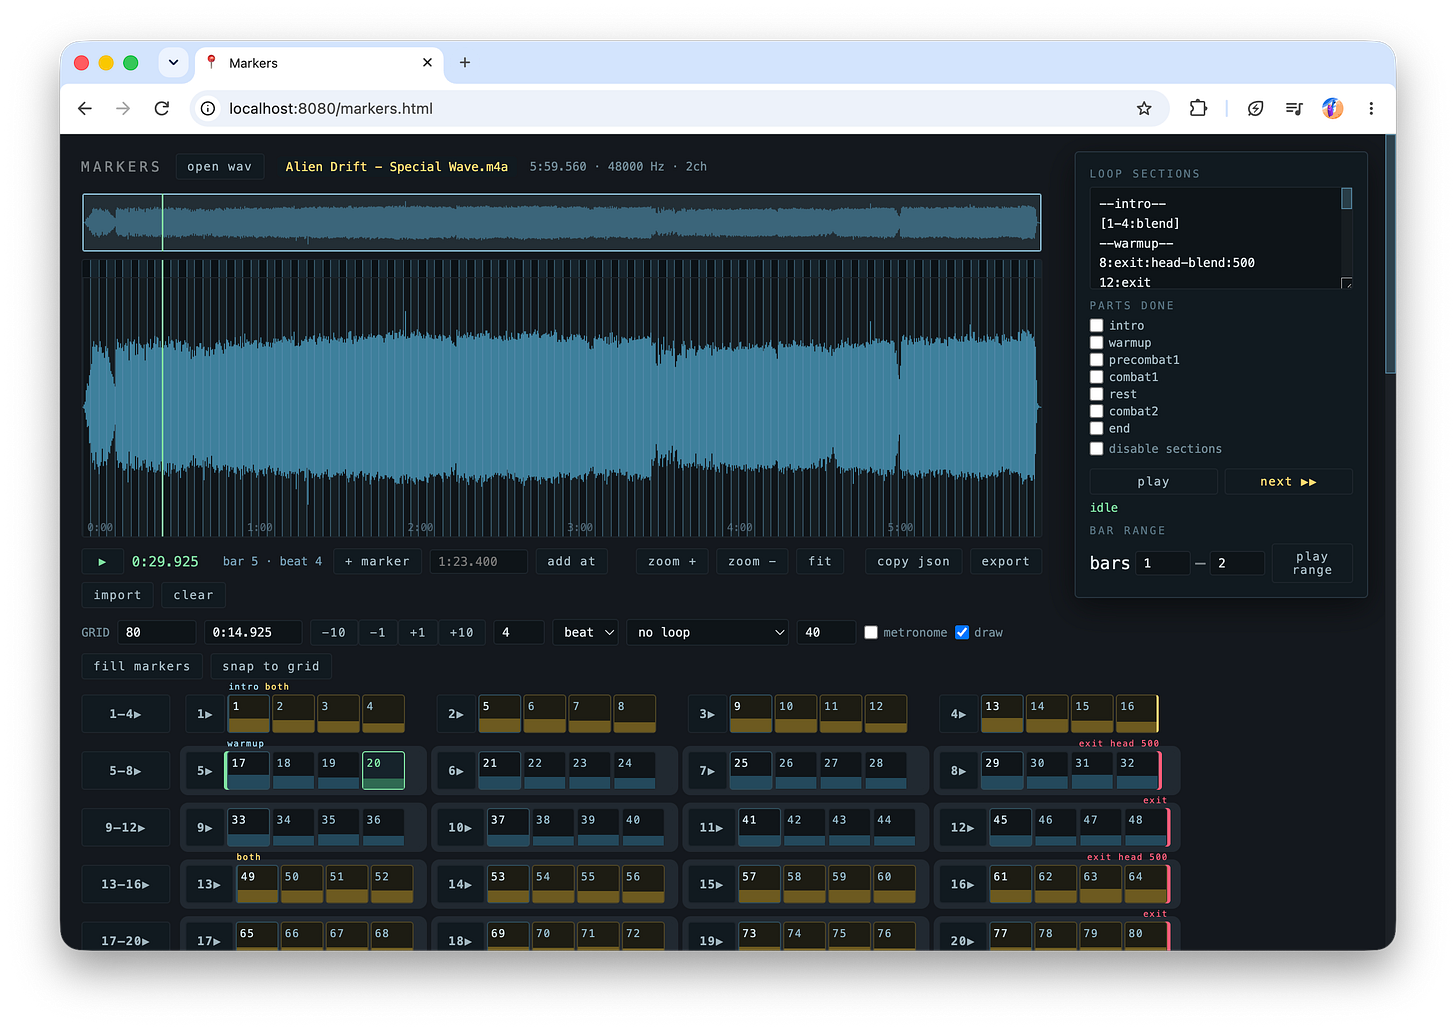Screen dimensions: 1456x1030
Task: Seek in the waveform overview strip
Action: [x=562, y=222]
